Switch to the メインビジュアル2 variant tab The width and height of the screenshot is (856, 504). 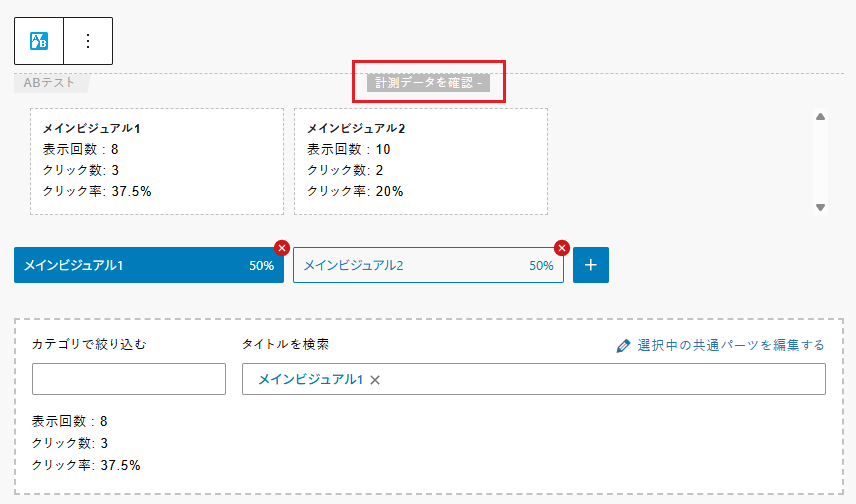point(428,265)
